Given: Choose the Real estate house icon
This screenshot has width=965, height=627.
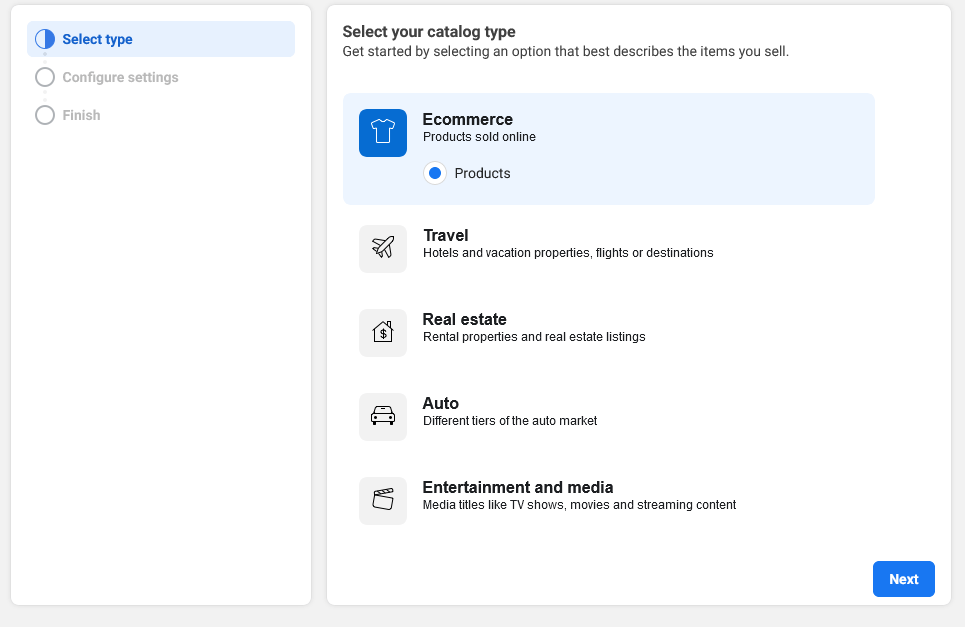Looking at the screenshot, I should pyautogui.click(x=383, y=333).
